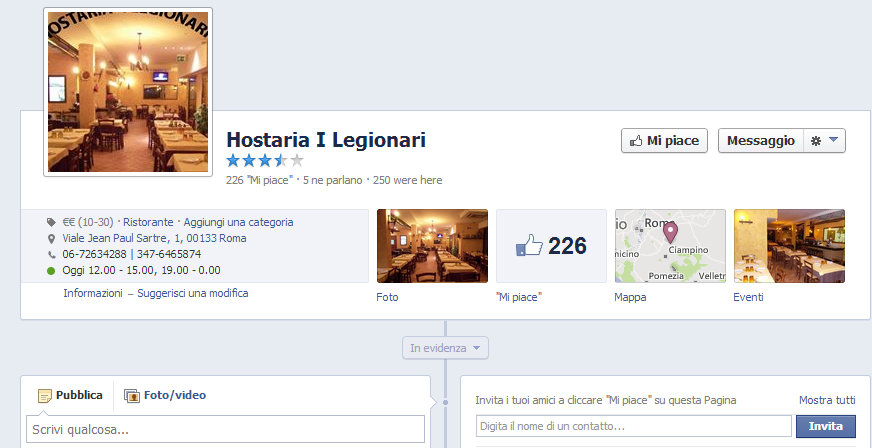This screenshot has height=448, width=872.
Task: Click the Eventi label link
Action: pos(748,297)
